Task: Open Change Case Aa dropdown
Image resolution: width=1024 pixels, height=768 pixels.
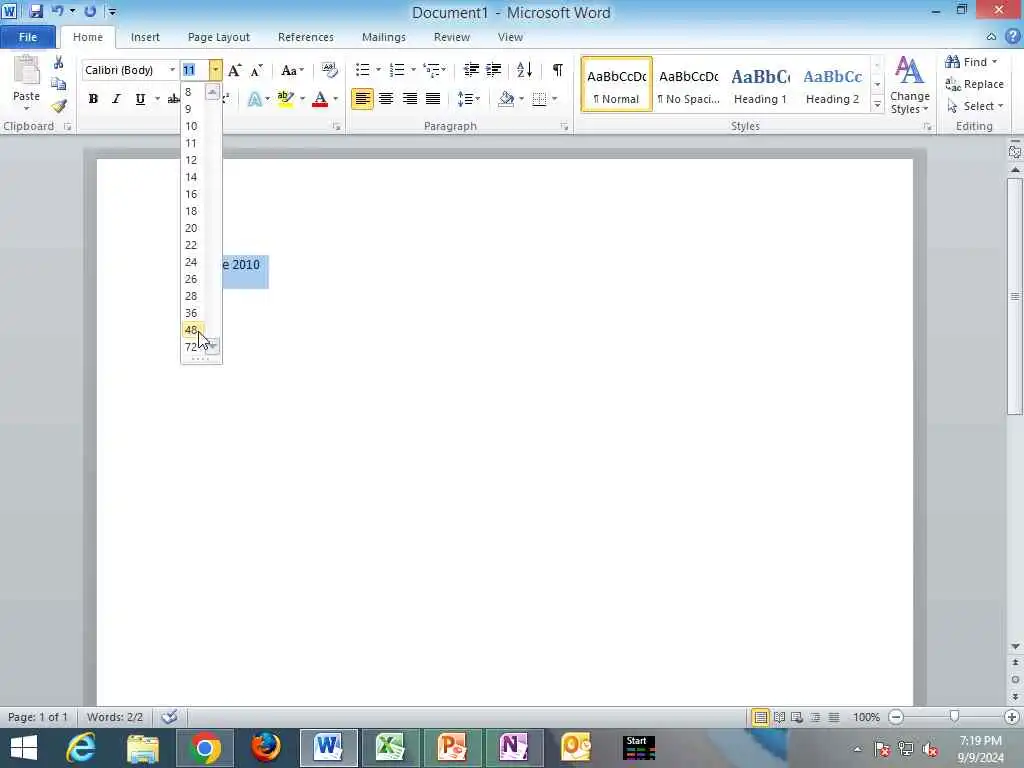Action: [292, 70]
